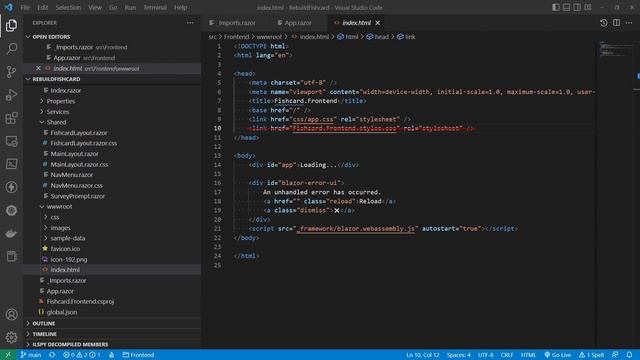Expand the Timeline section
The width and height of the screenshot is (640, 360).
(x=44, y=334)
